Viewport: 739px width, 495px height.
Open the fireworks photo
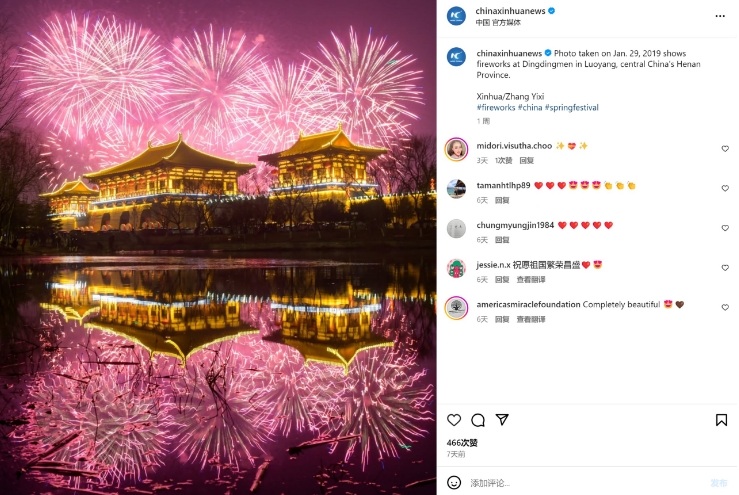pos(218,248)
